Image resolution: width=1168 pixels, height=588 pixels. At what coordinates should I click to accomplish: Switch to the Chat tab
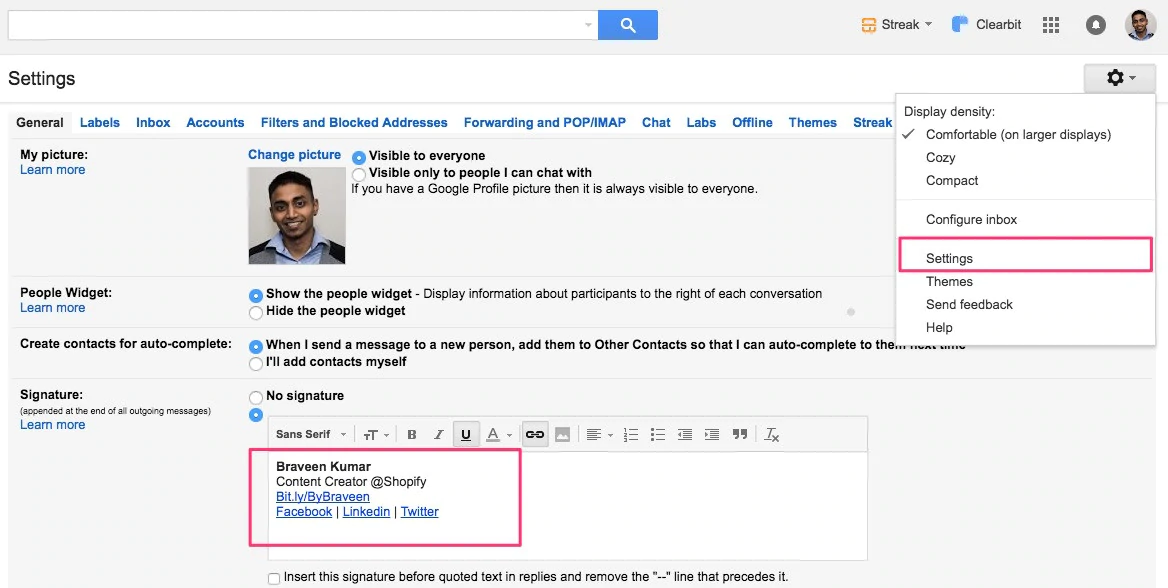click(x=656, y=122)
